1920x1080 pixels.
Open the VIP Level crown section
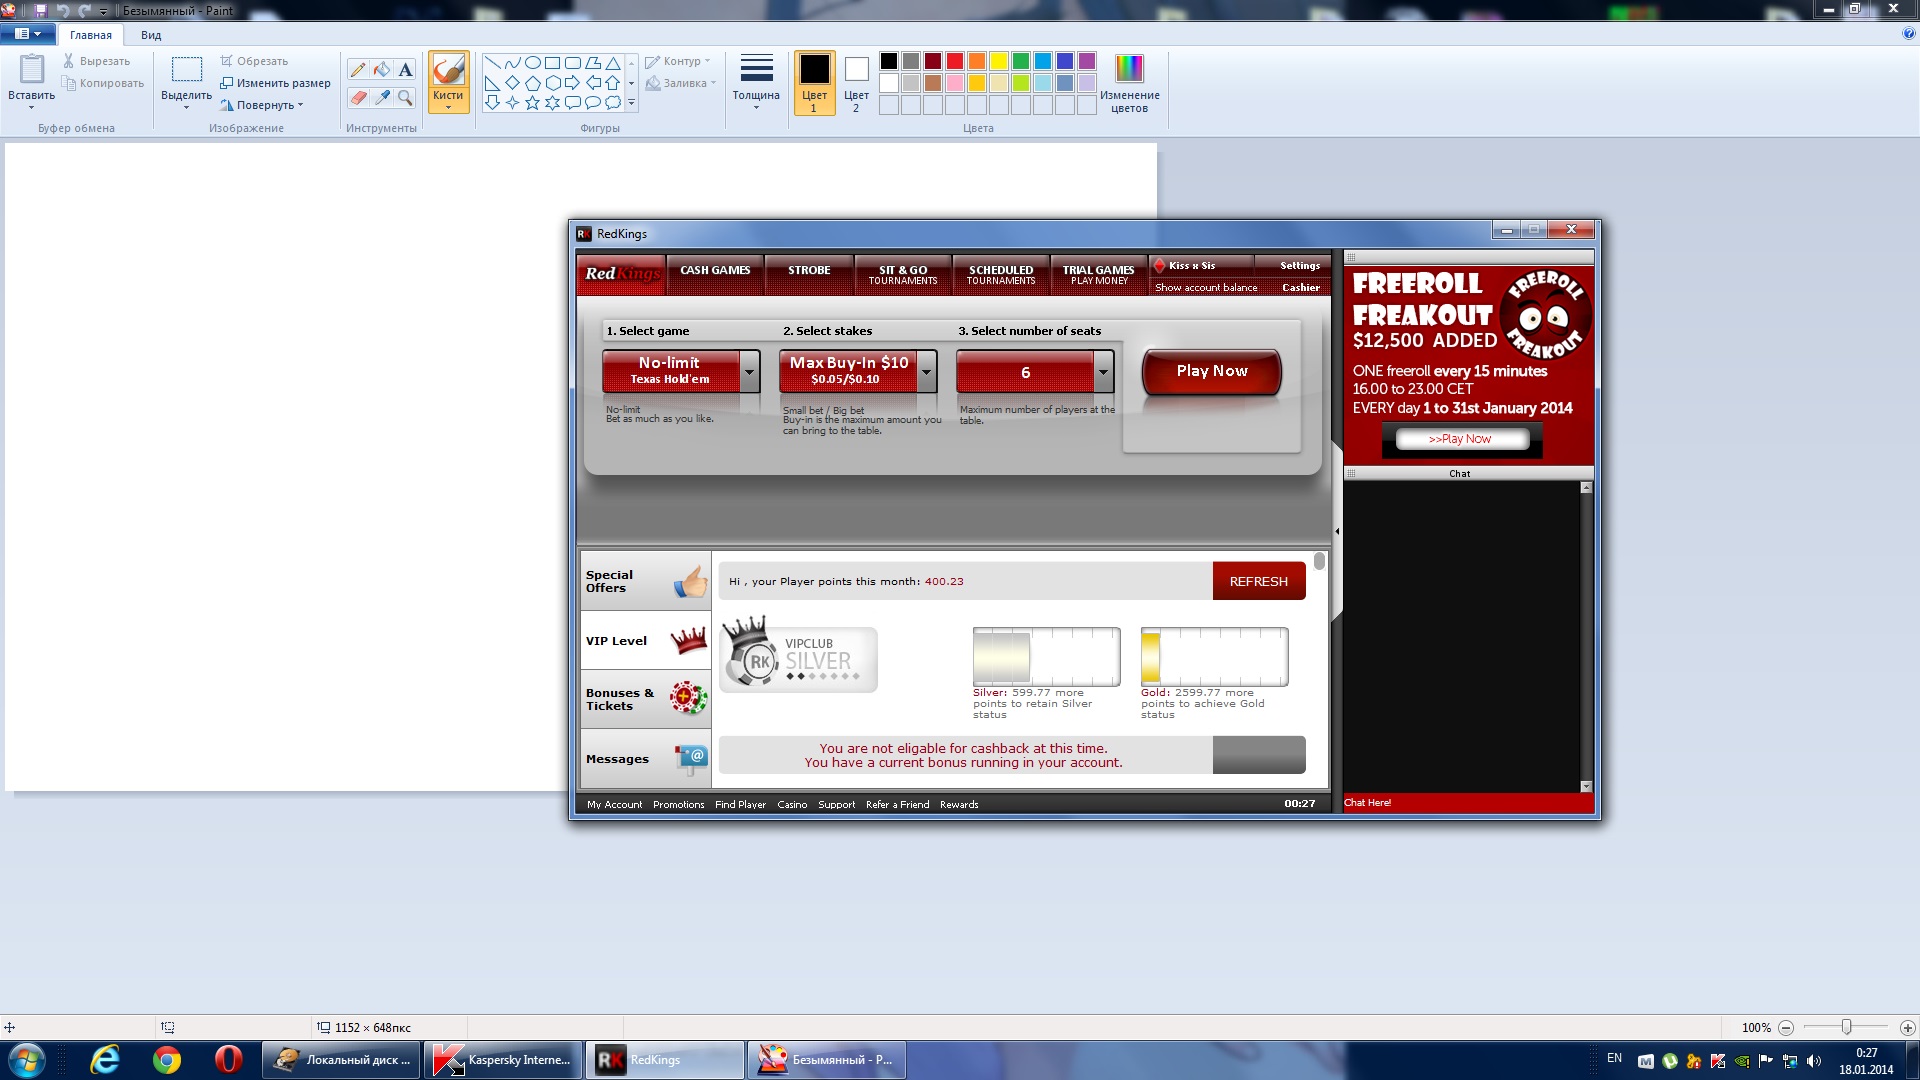click(x=645, y=641)
